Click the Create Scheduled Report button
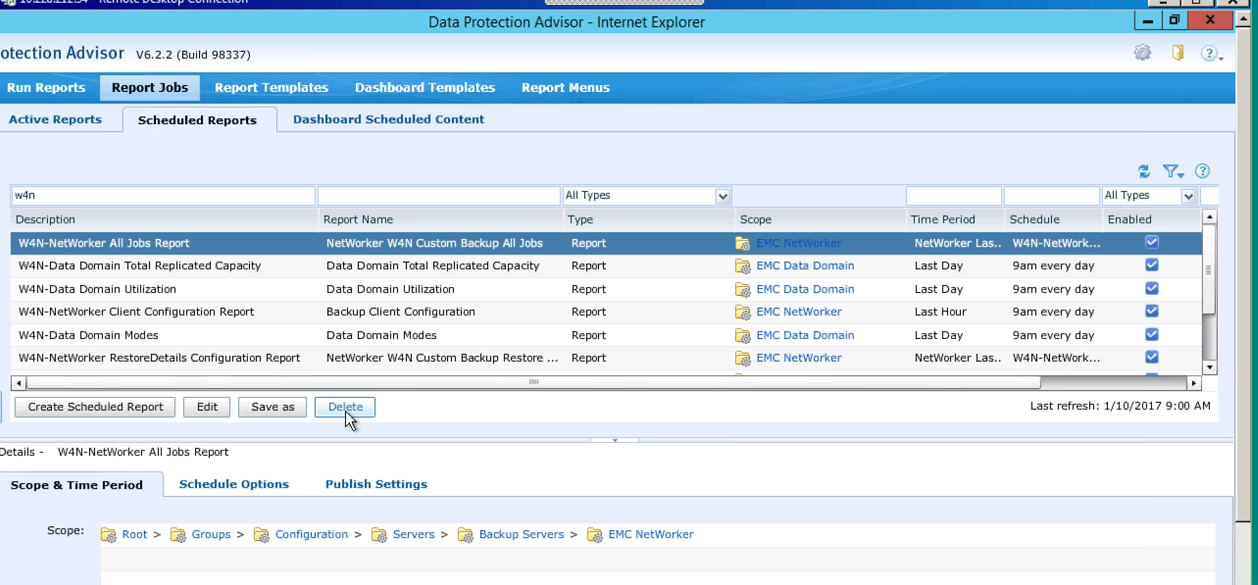Viewport: 1258px width, 585px height. pos(95,407)
